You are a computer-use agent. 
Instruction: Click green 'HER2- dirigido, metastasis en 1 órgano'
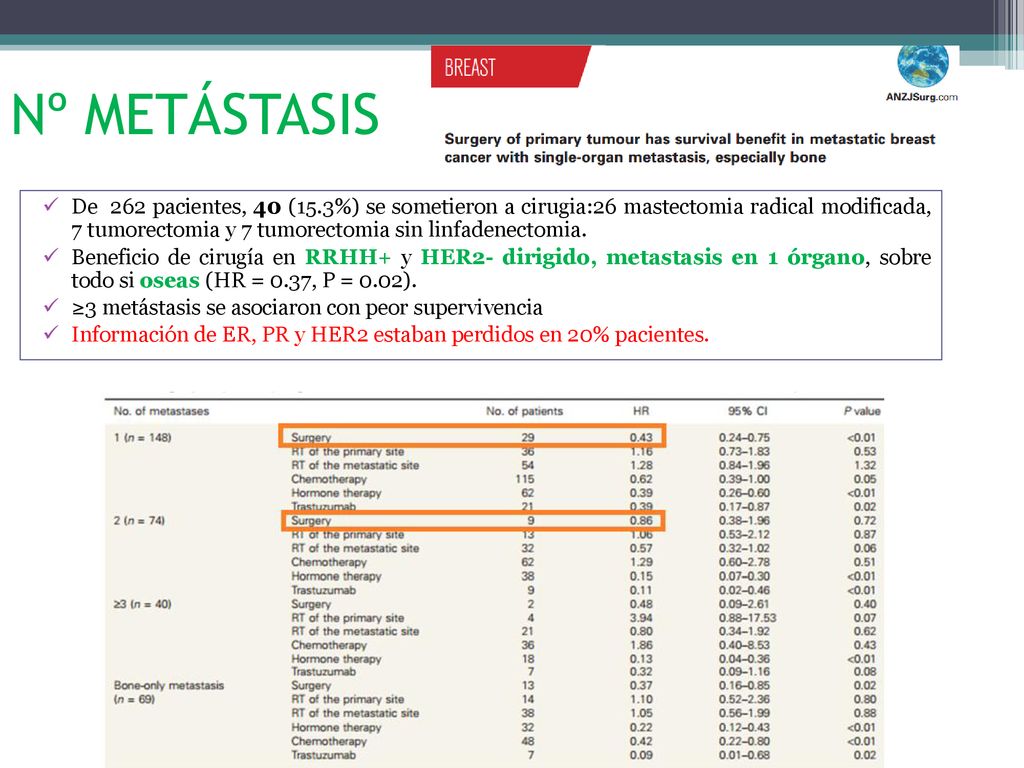coord(642,257)
